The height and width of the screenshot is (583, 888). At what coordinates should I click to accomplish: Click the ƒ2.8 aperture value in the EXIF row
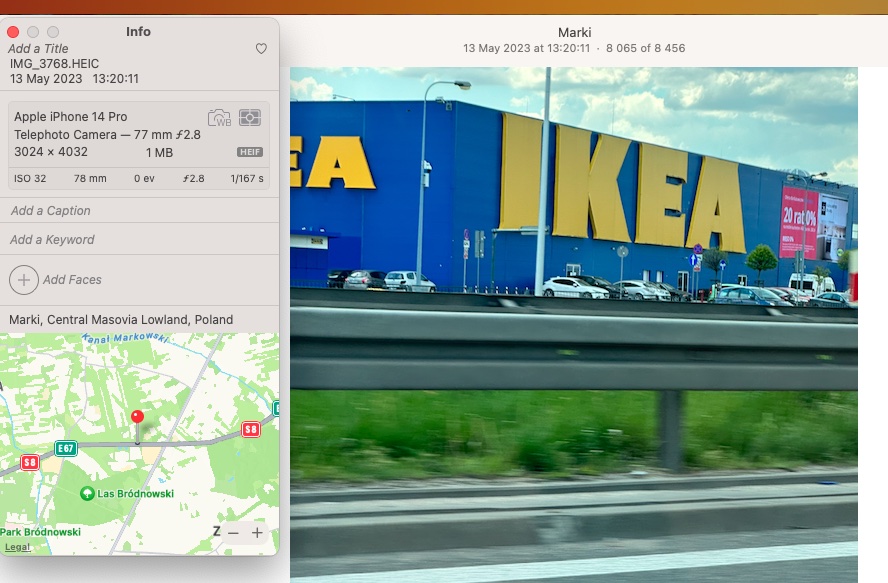click(193, 178)
